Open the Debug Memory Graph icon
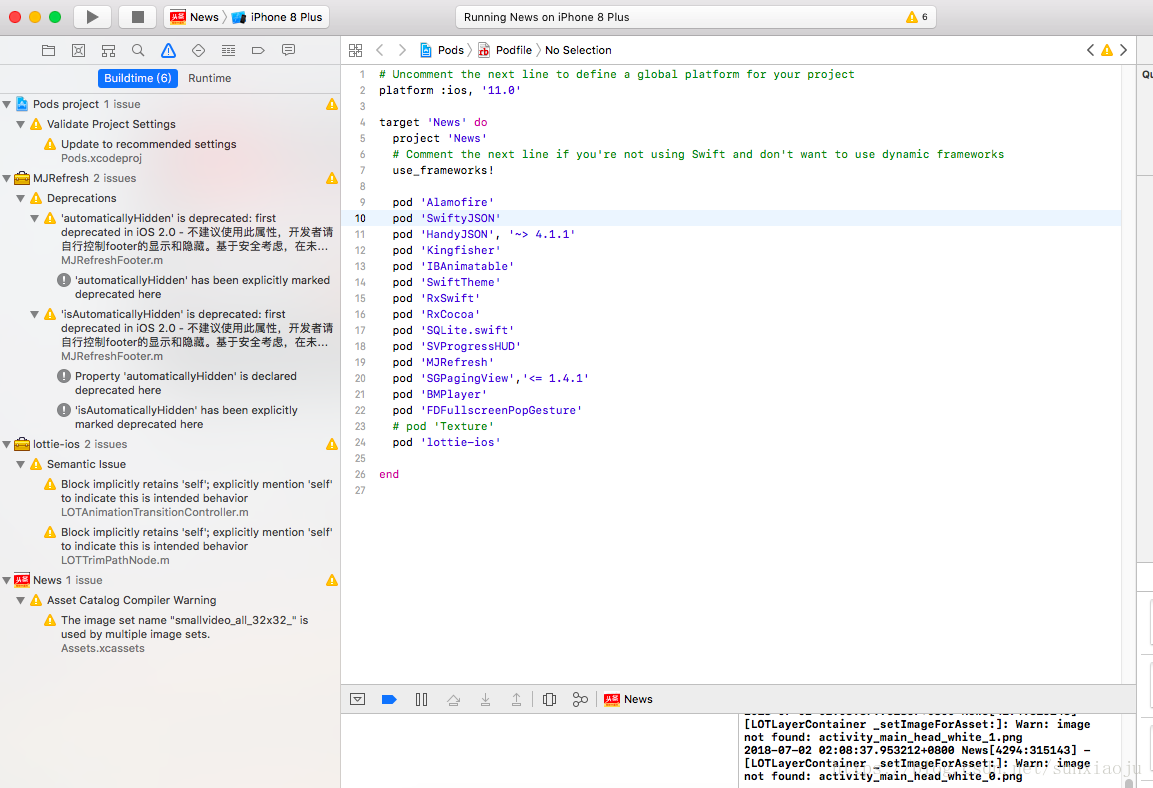The width and height of the screenshot is (1153, 788). coord(580,699)
